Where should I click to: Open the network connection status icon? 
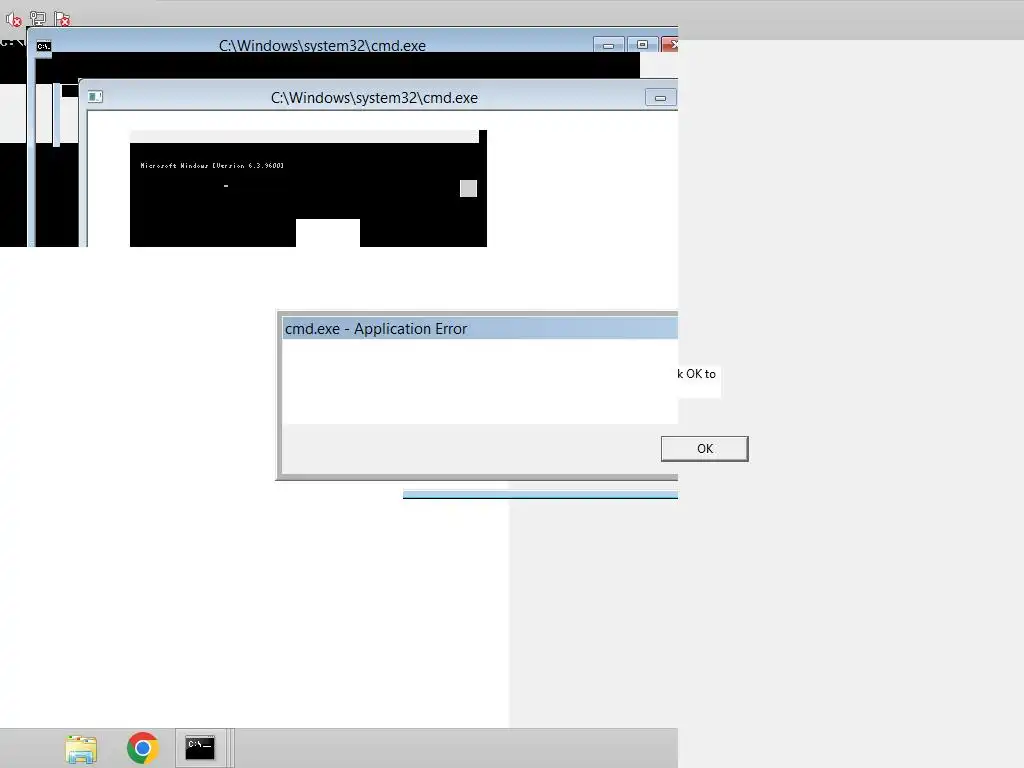pyautogui.click(x=38, y=19)
